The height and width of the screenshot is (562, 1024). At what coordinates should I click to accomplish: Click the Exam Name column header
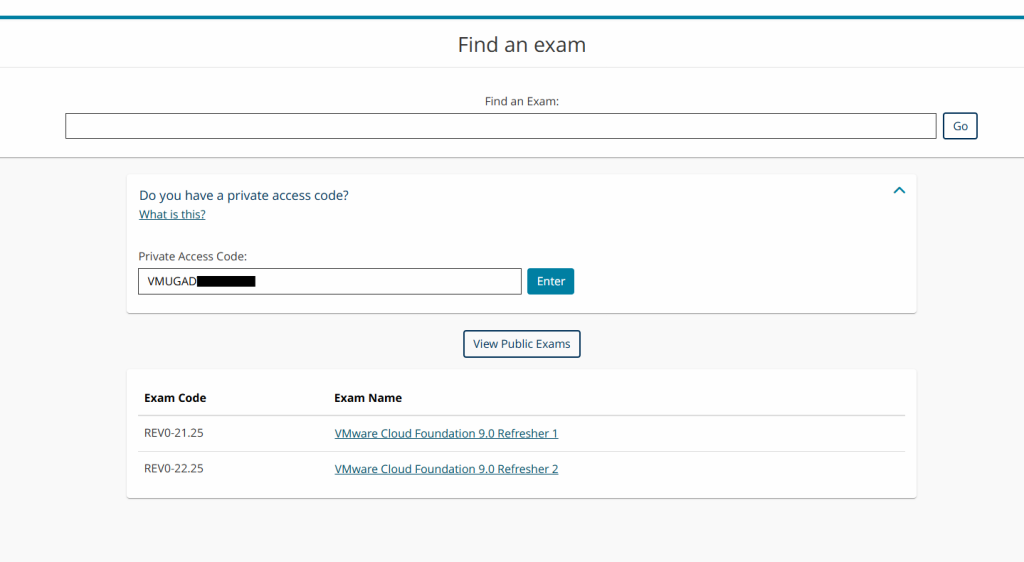click(368, 398)
